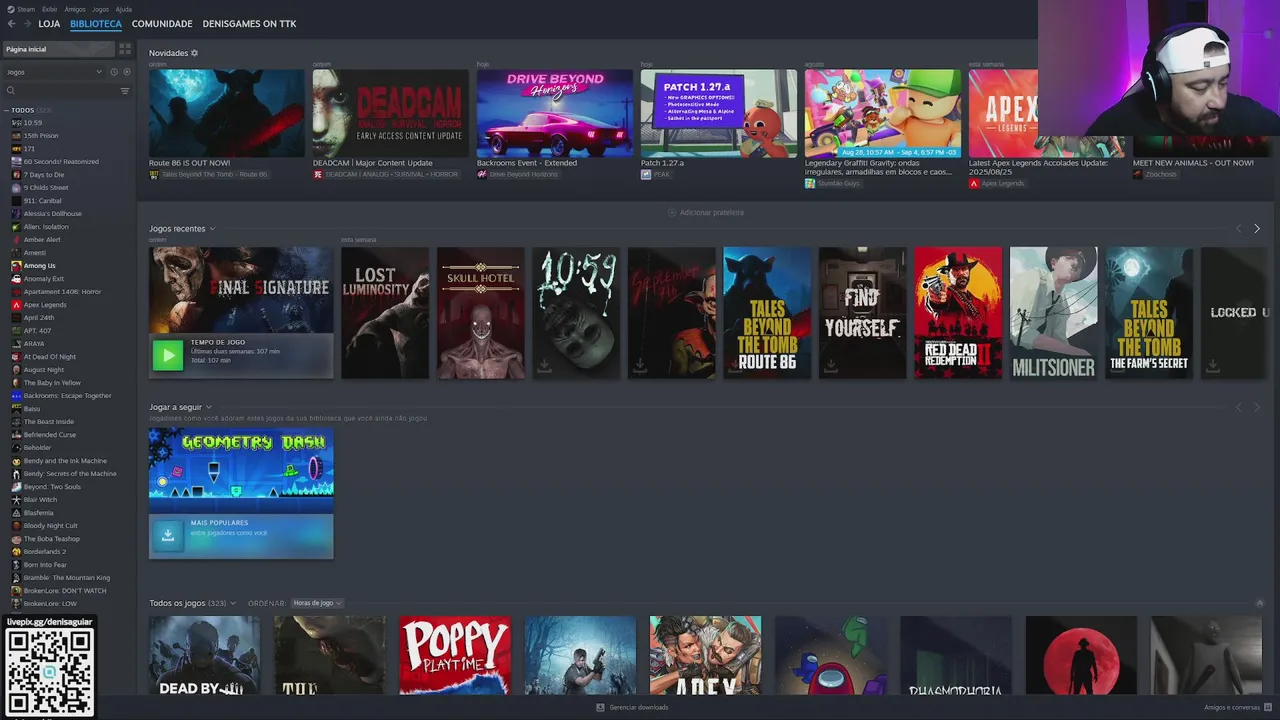Open Poppy Playtime cover
Image resolution: width=1280 pixels, height=720 pixels.
(455, 655)
